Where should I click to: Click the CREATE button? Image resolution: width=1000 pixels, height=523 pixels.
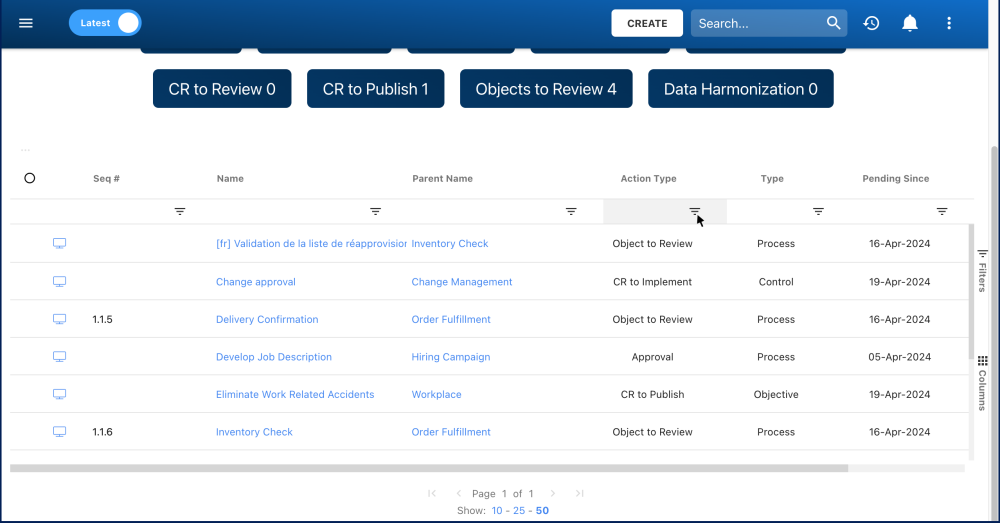(x=647, y=23)
